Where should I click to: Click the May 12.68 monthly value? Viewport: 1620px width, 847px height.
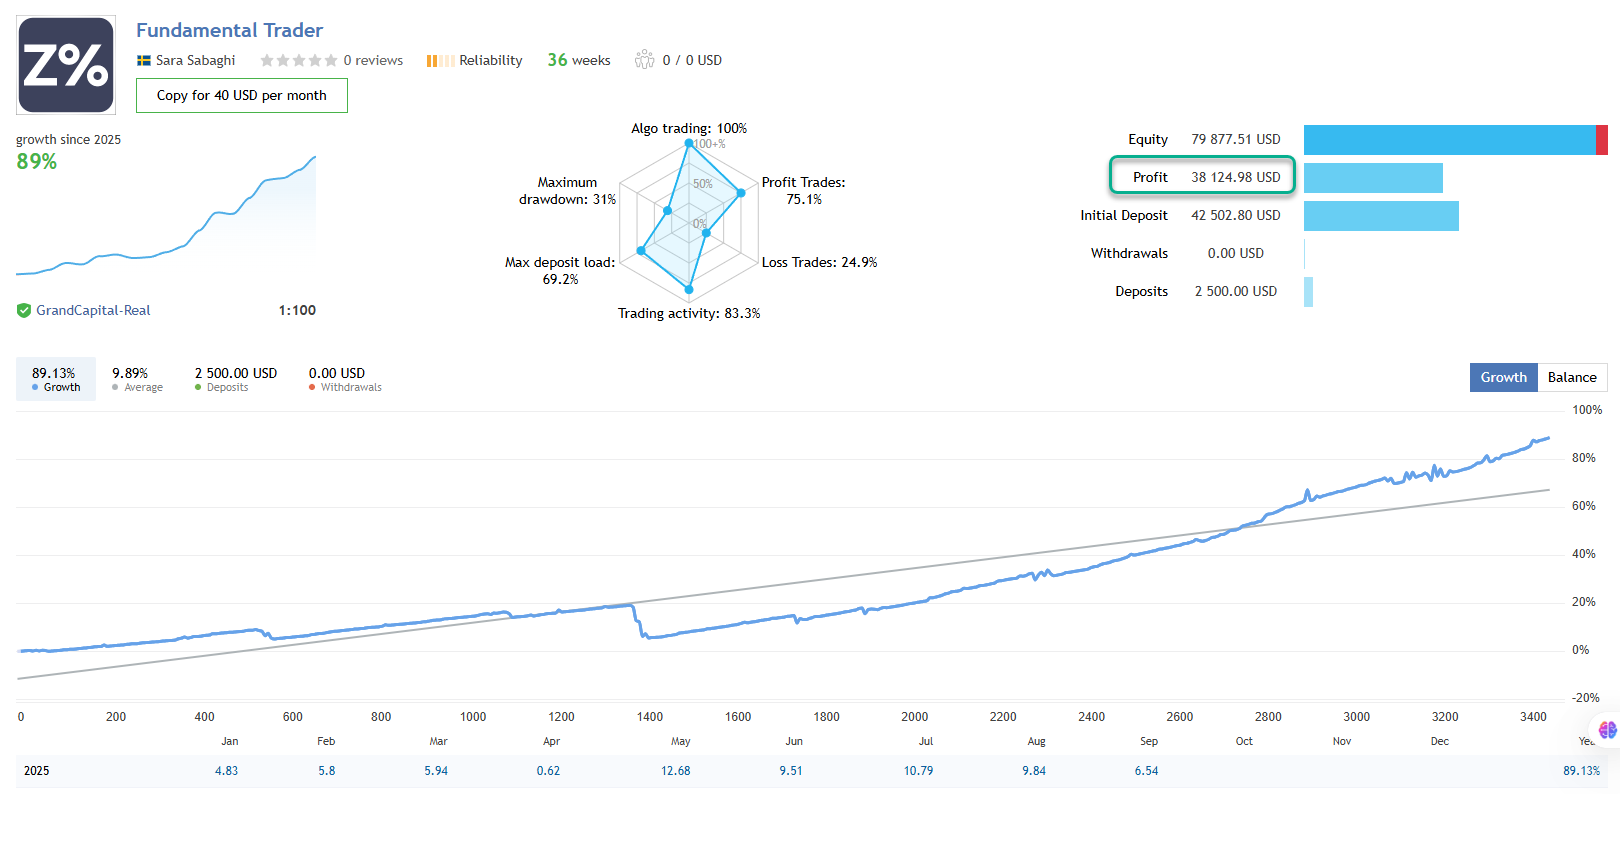(x=675, y=771)
